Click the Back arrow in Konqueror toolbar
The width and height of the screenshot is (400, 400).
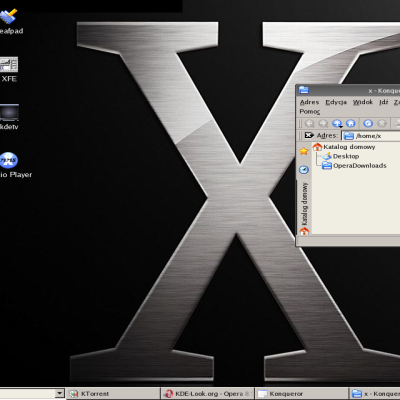[310, 124]
